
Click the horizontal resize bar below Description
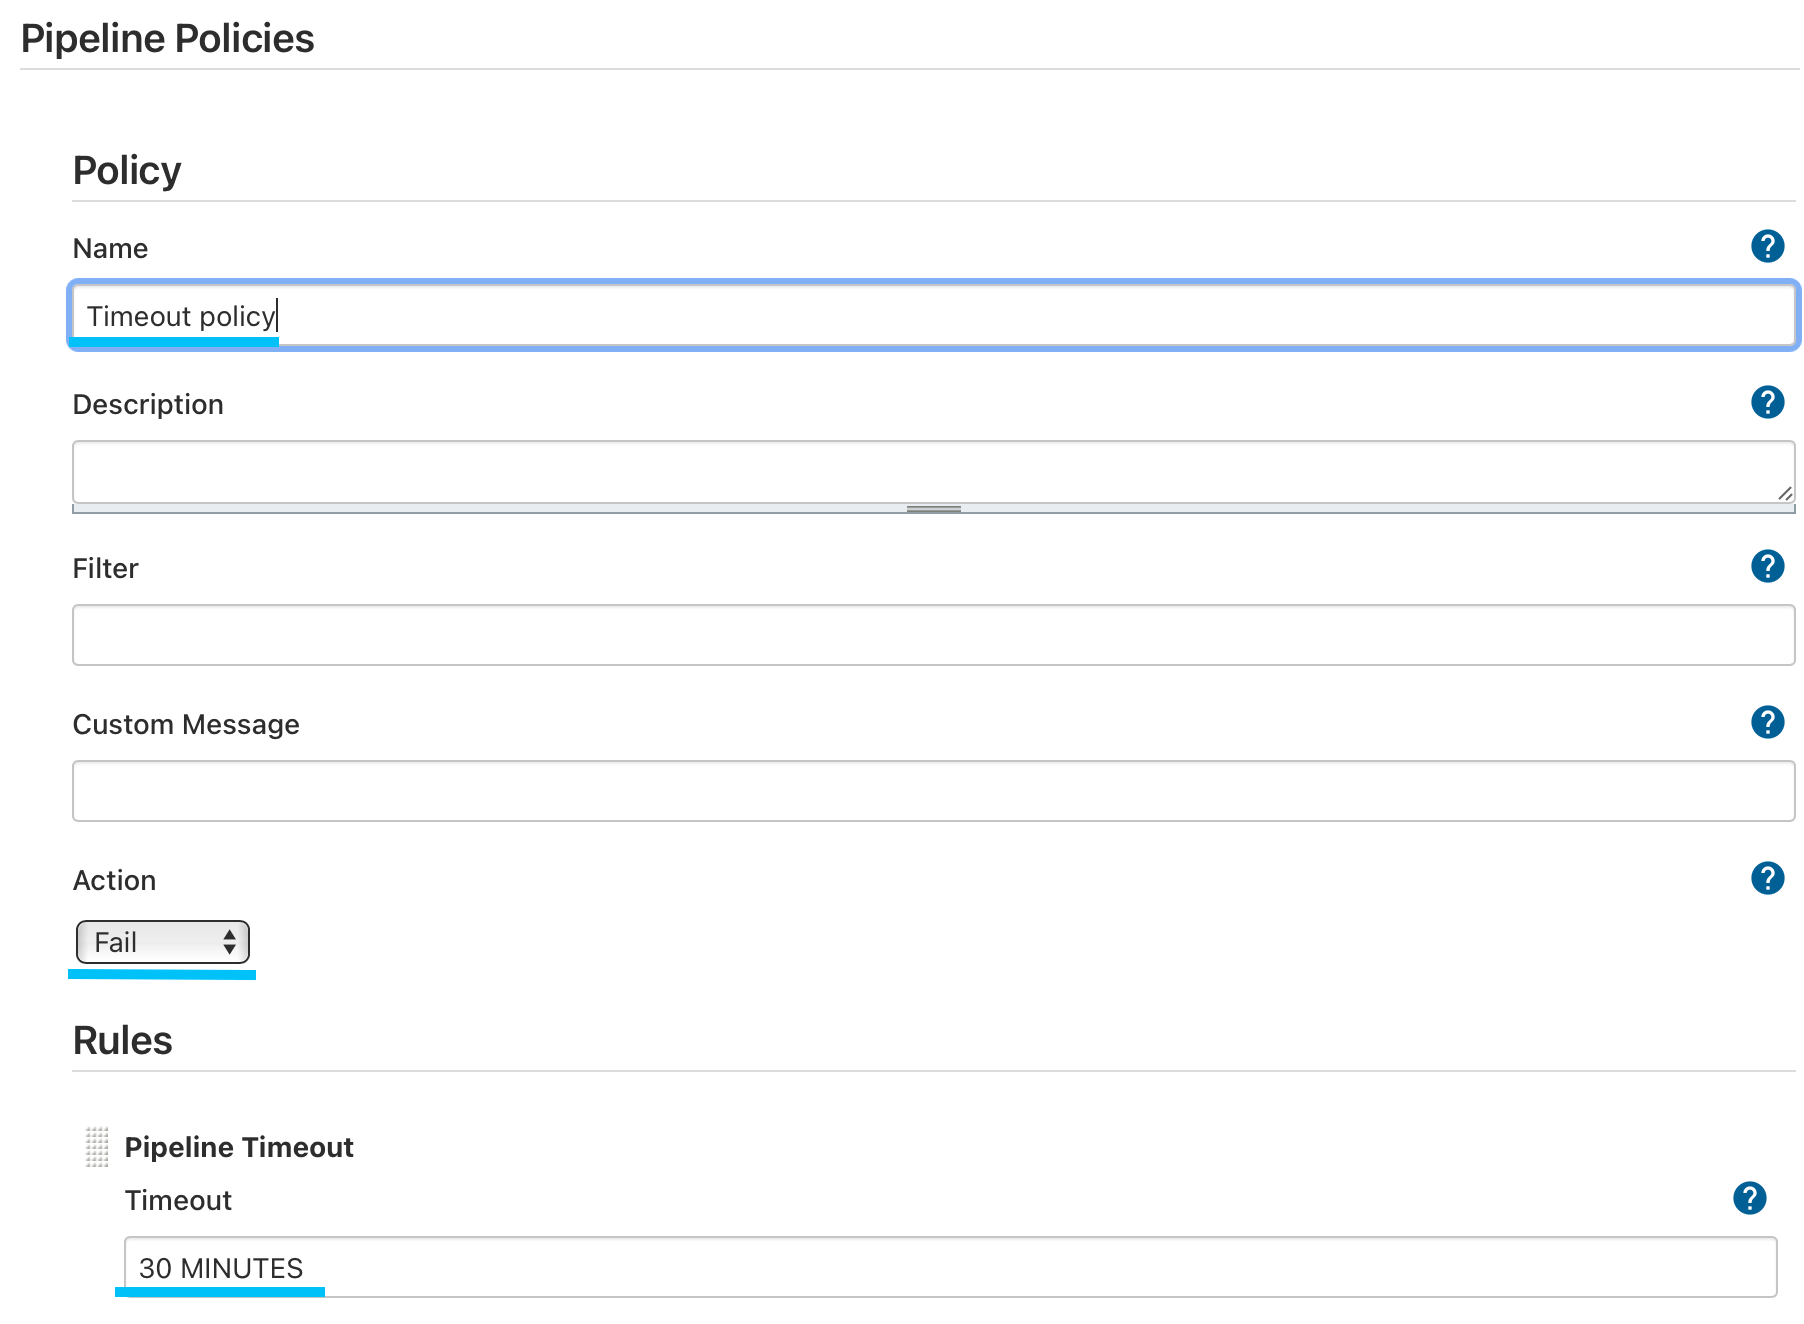(933, 509)
